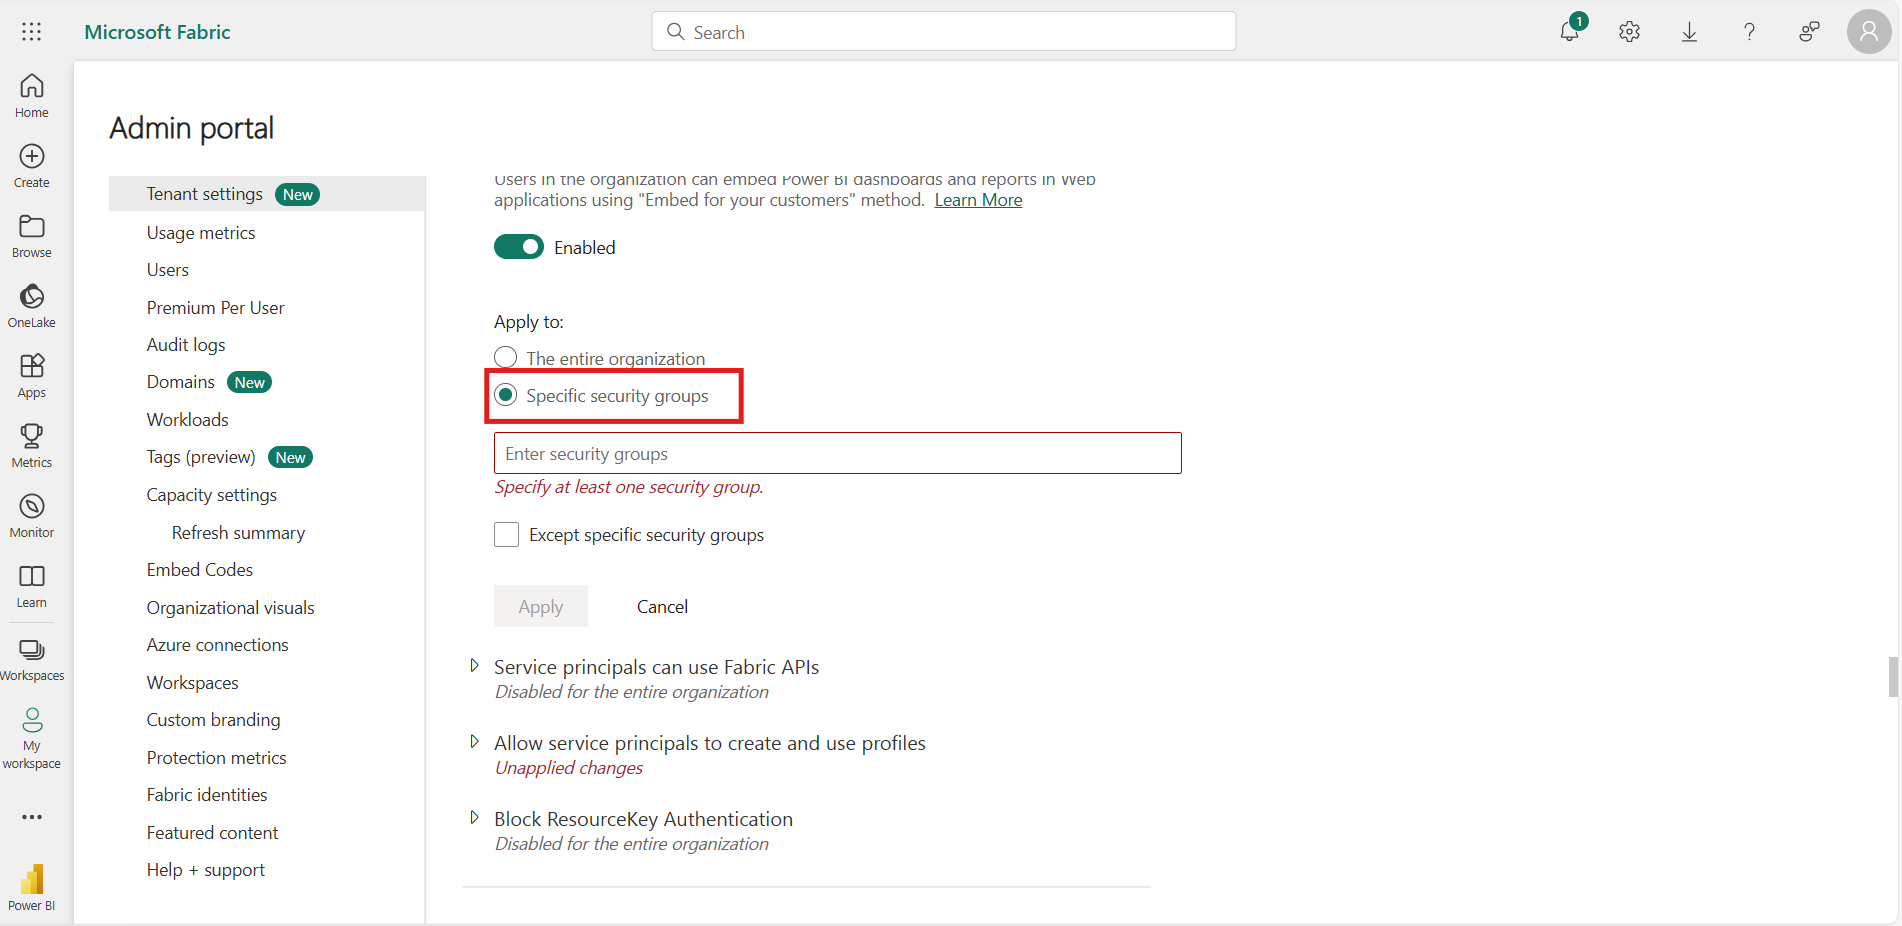
Task: Open the app launcher grid icon
Action: [32, 32]
